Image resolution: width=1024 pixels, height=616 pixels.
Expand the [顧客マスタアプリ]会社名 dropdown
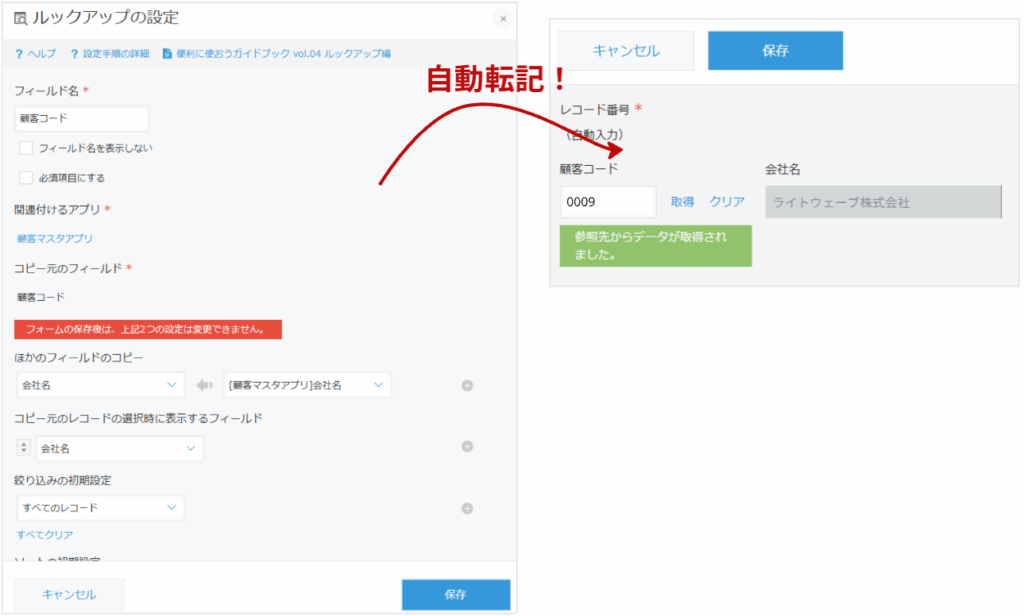(307, 385)
